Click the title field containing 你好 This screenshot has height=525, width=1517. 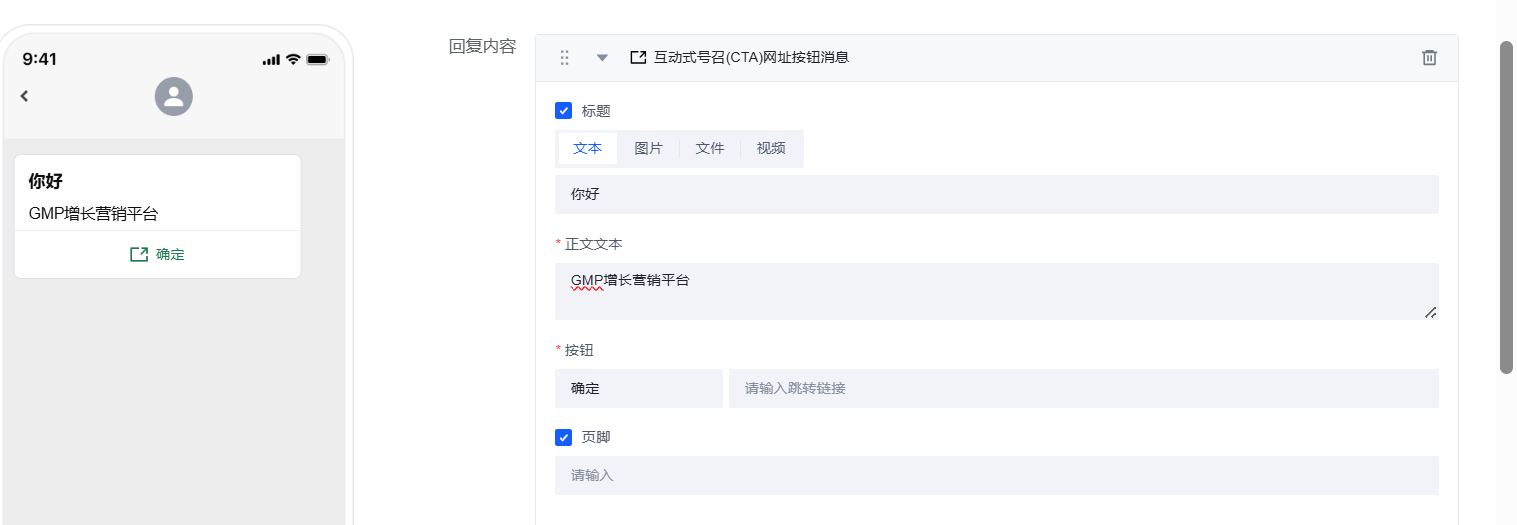[996, 195]
